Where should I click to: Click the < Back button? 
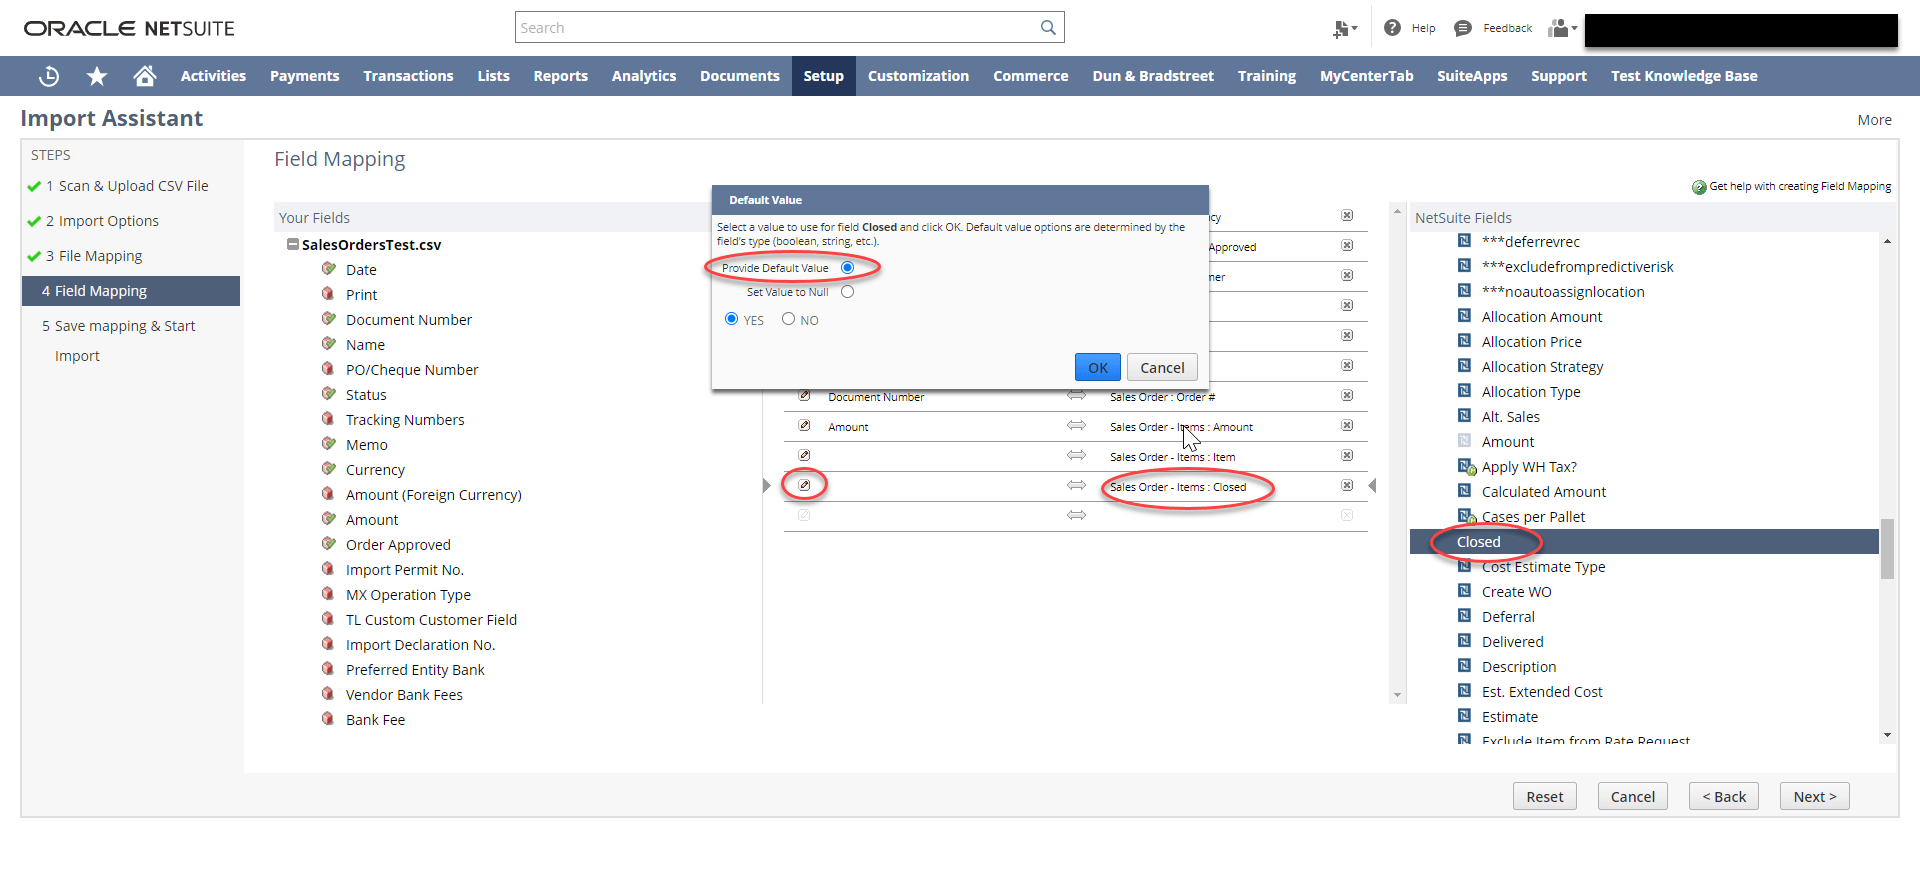click(x=1724, y=796)
